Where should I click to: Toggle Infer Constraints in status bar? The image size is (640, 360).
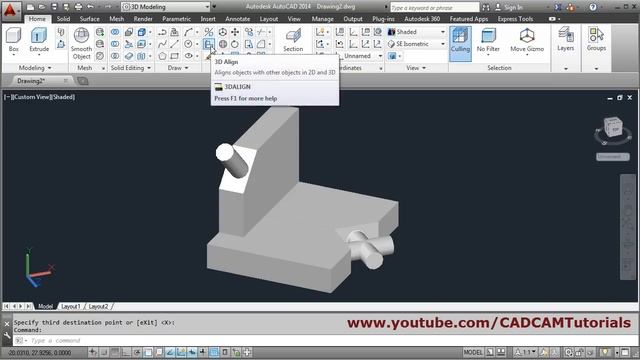(x=93, y=352)
